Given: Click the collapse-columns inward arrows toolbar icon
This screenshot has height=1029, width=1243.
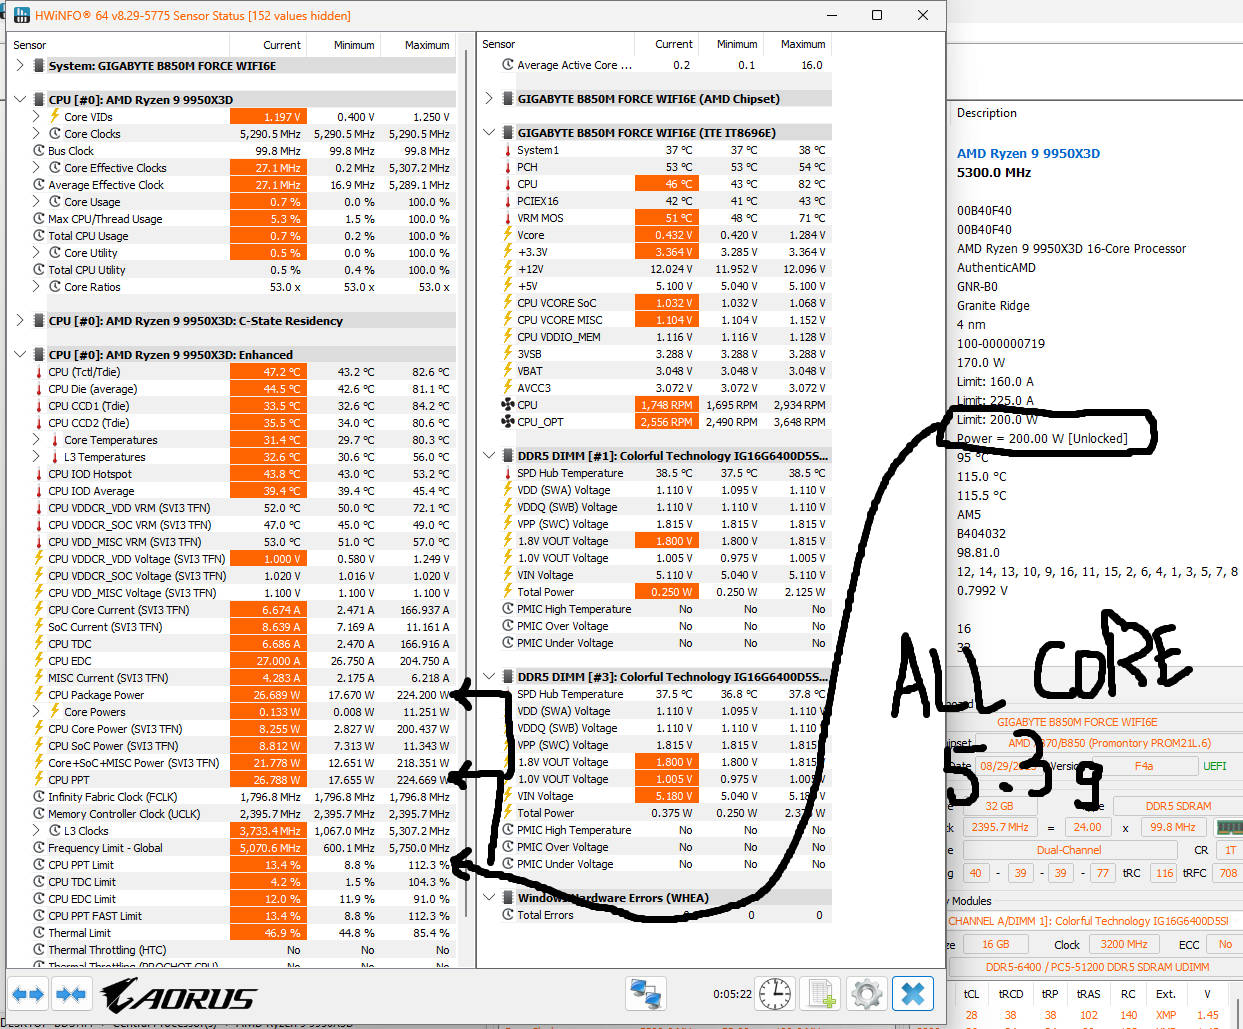Looking at the screenshot, I should 71,994.
